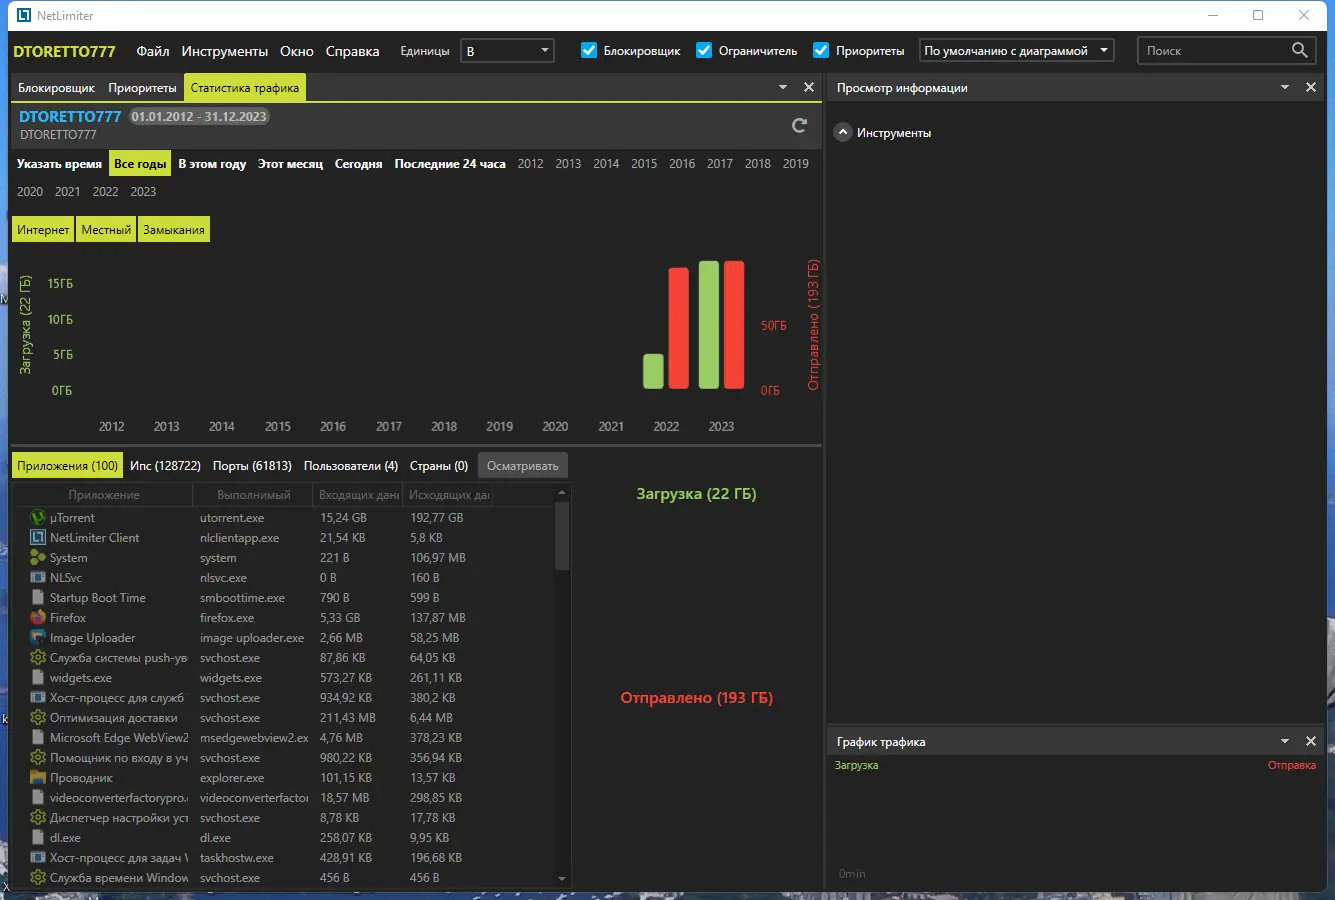Image resolution: width=1335 pixels, height=900 pixels.
Task: Select the Страны (0) tab
Action: point(439,466)
